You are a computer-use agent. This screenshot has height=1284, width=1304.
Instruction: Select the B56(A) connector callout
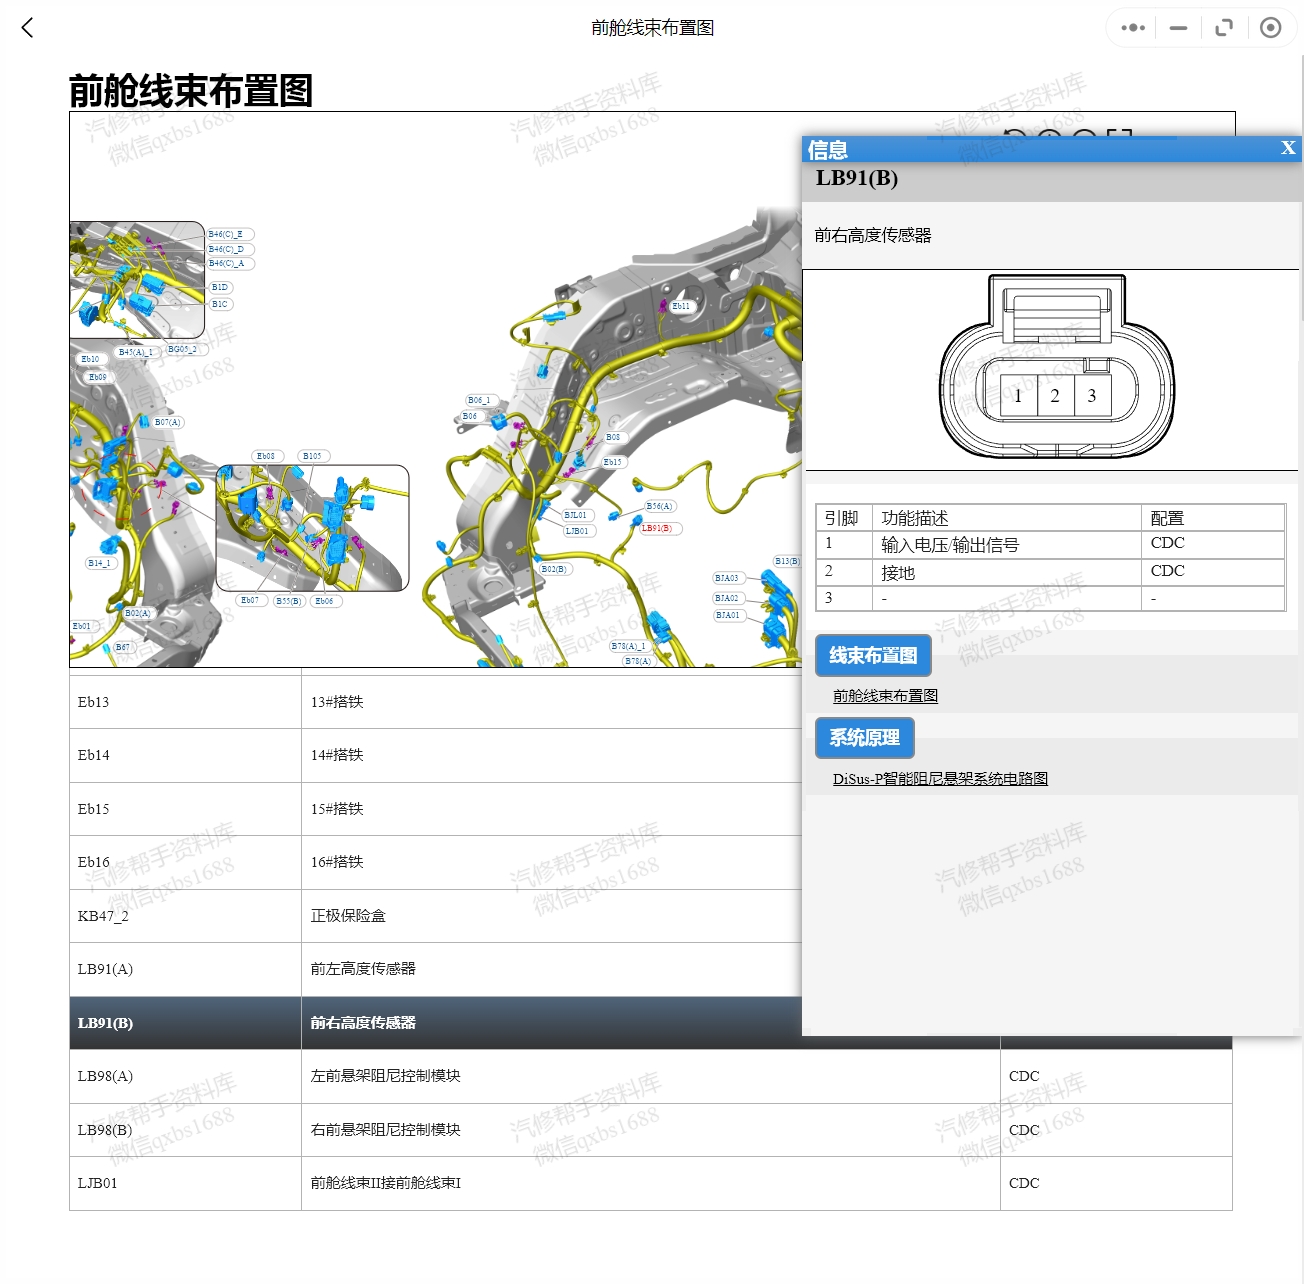coord(660,506)
